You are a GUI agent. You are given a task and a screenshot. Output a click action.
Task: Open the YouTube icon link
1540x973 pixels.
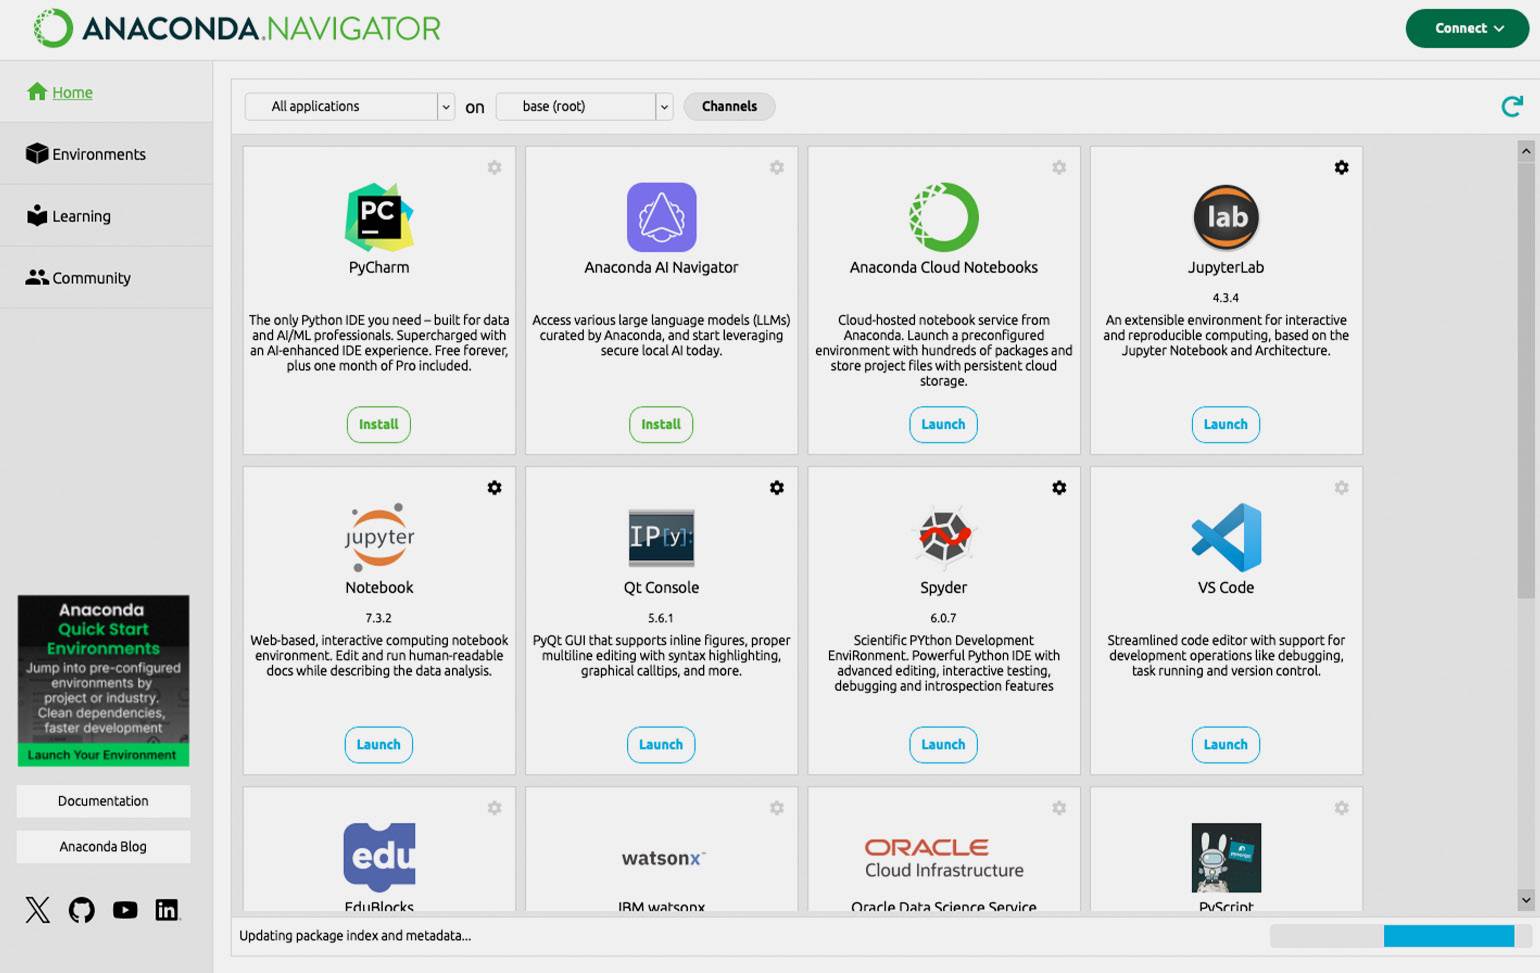[125, 910]
